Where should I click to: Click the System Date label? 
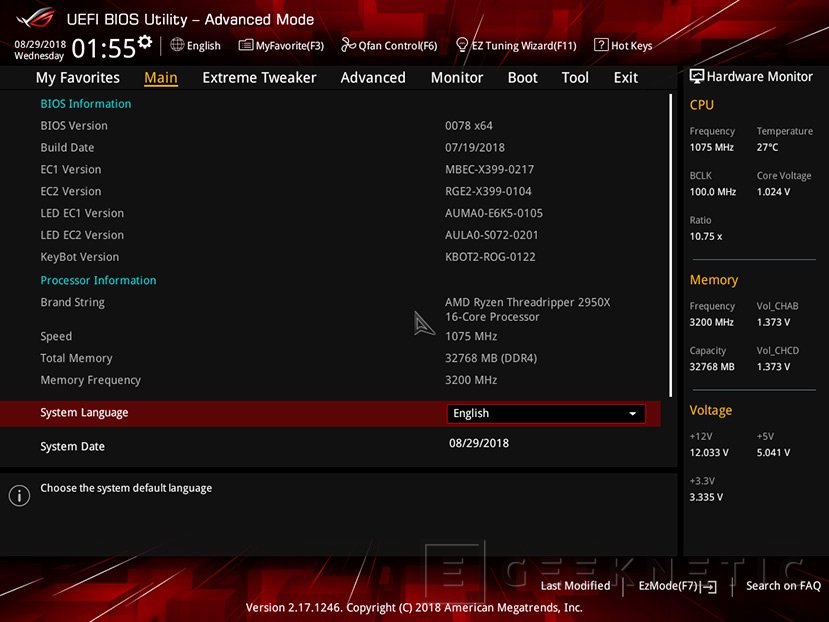coord(72,446)
